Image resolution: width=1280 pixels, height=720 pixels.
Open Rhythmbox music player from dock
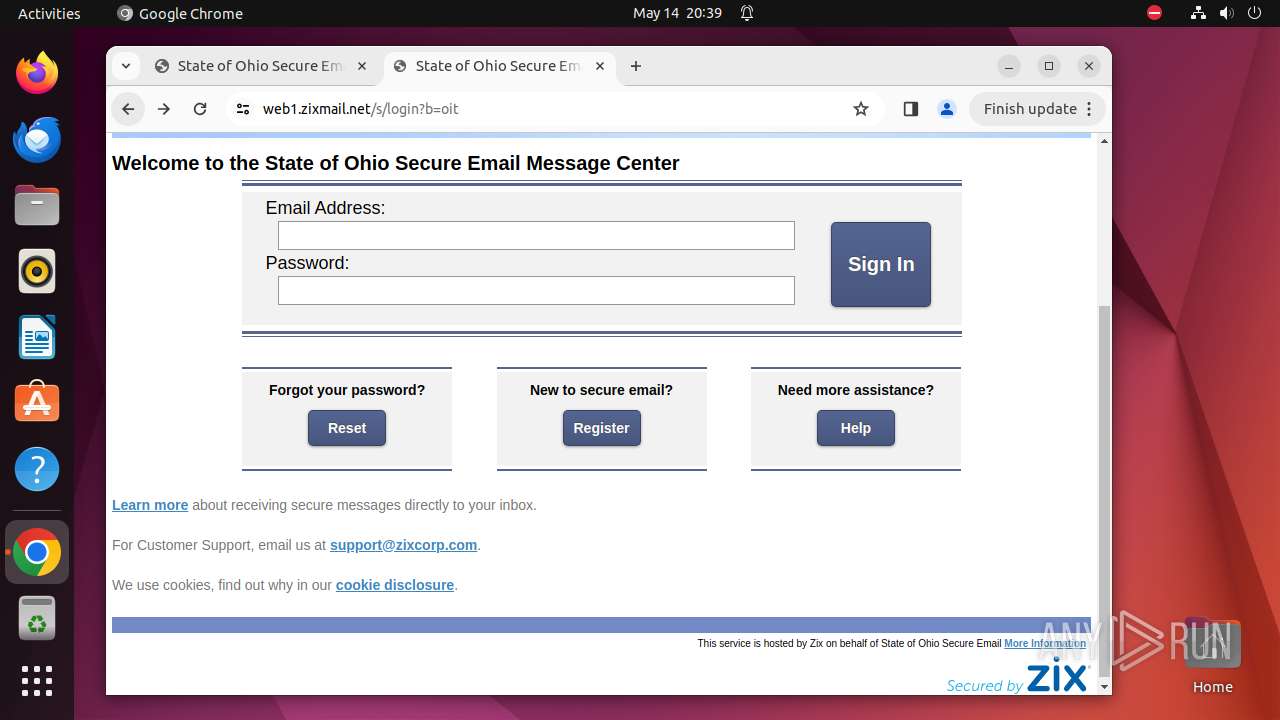click(x=37, y=271)
